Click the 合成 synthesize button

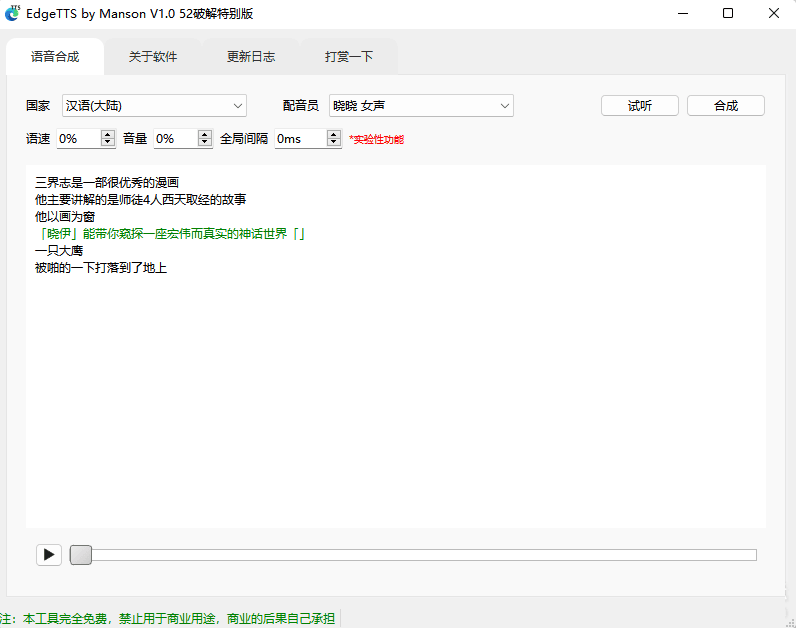click(726, 106)
